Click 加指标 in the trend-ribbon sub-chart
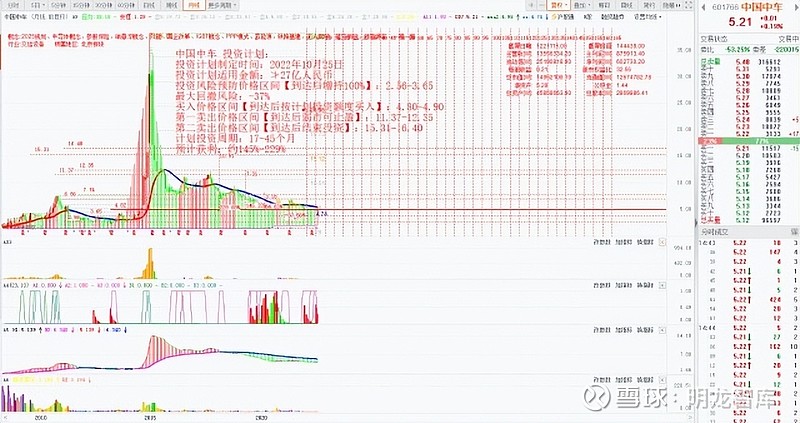This screenshot has height=423, width=800. [622, 330]
